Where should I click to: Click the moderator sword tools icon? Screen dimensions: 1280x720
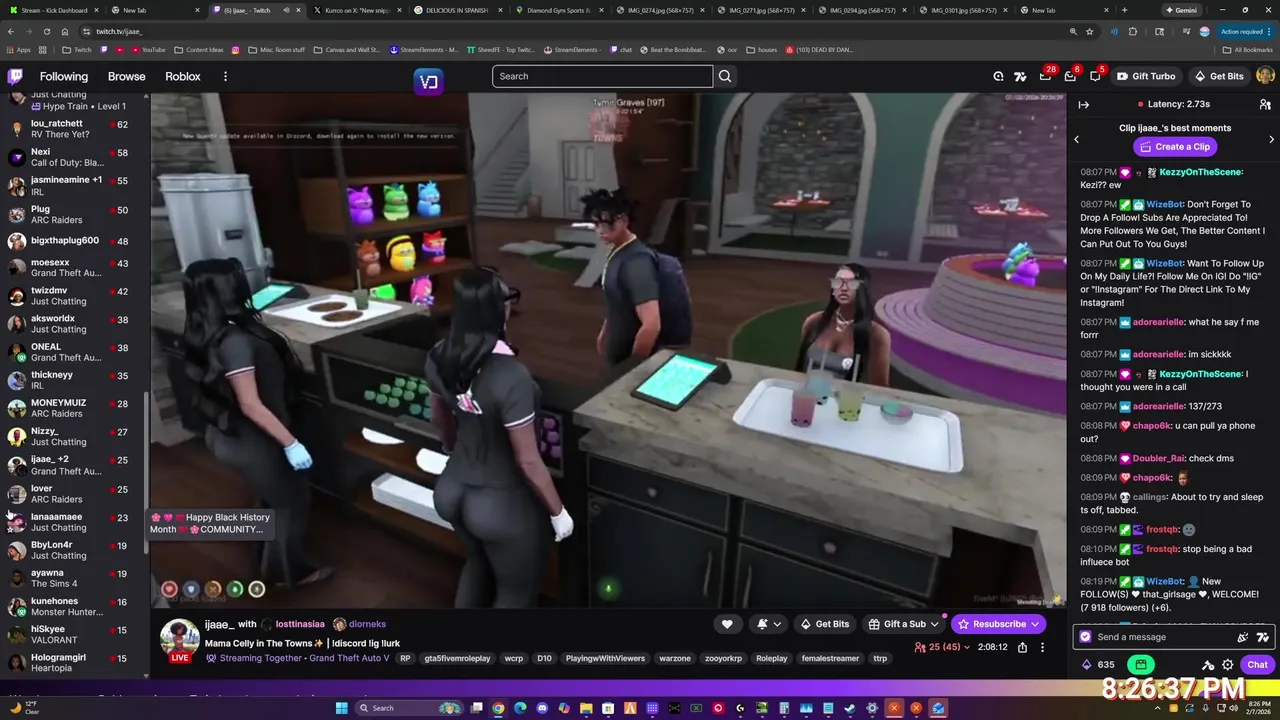click(1208, 665)
